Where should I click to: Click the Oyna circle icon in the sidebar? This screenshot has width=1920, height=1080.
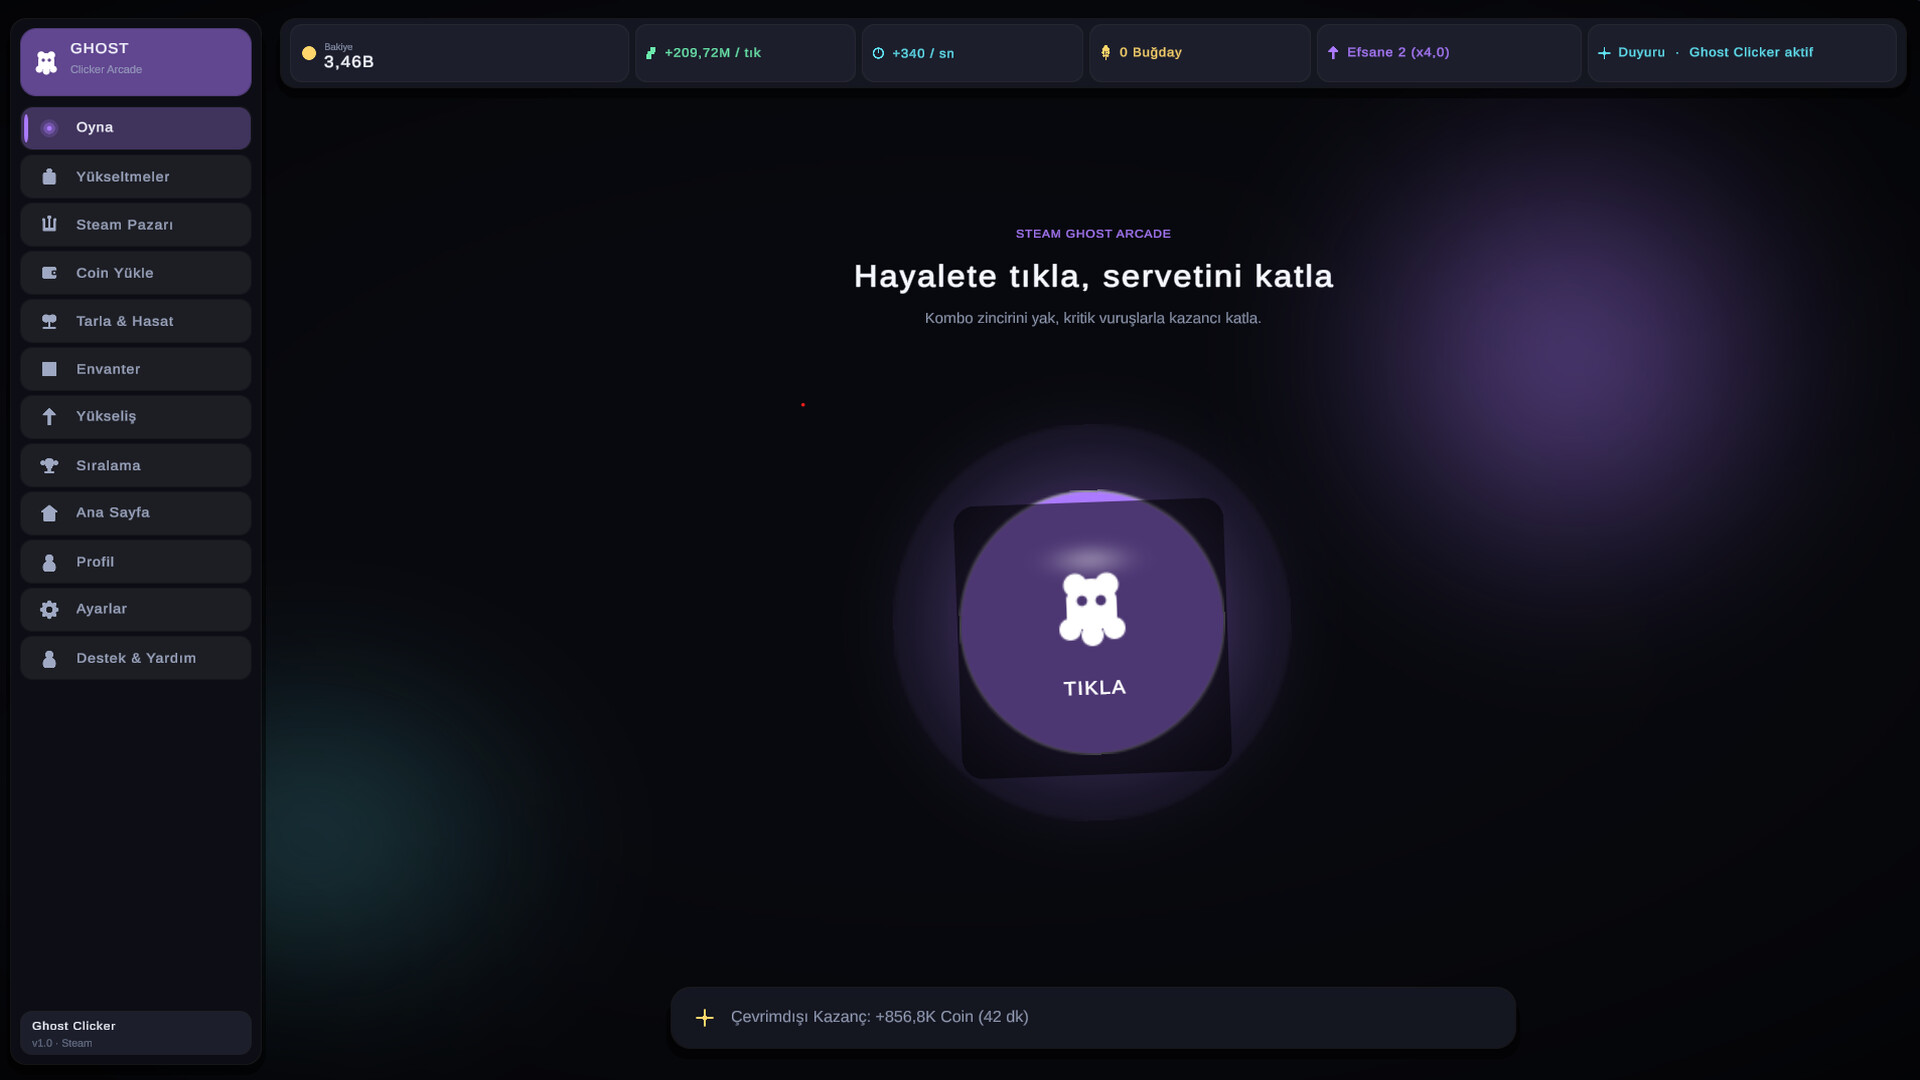(49, 128)
